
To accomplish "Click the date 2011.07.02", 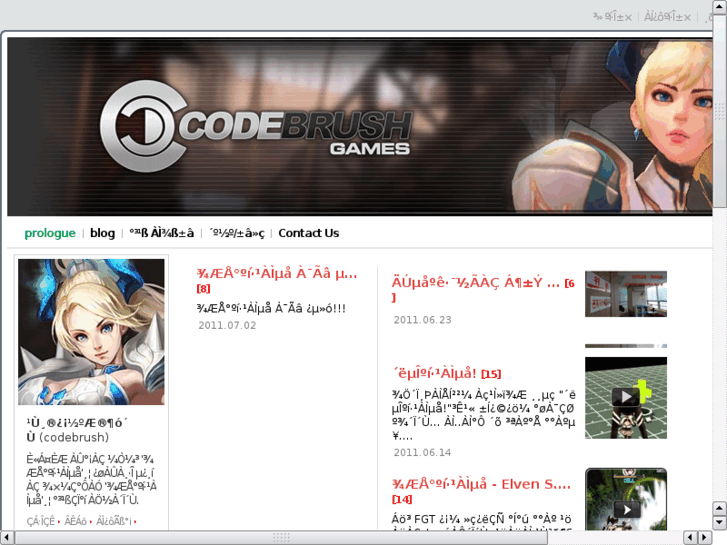I will click(x=227, y=326).
